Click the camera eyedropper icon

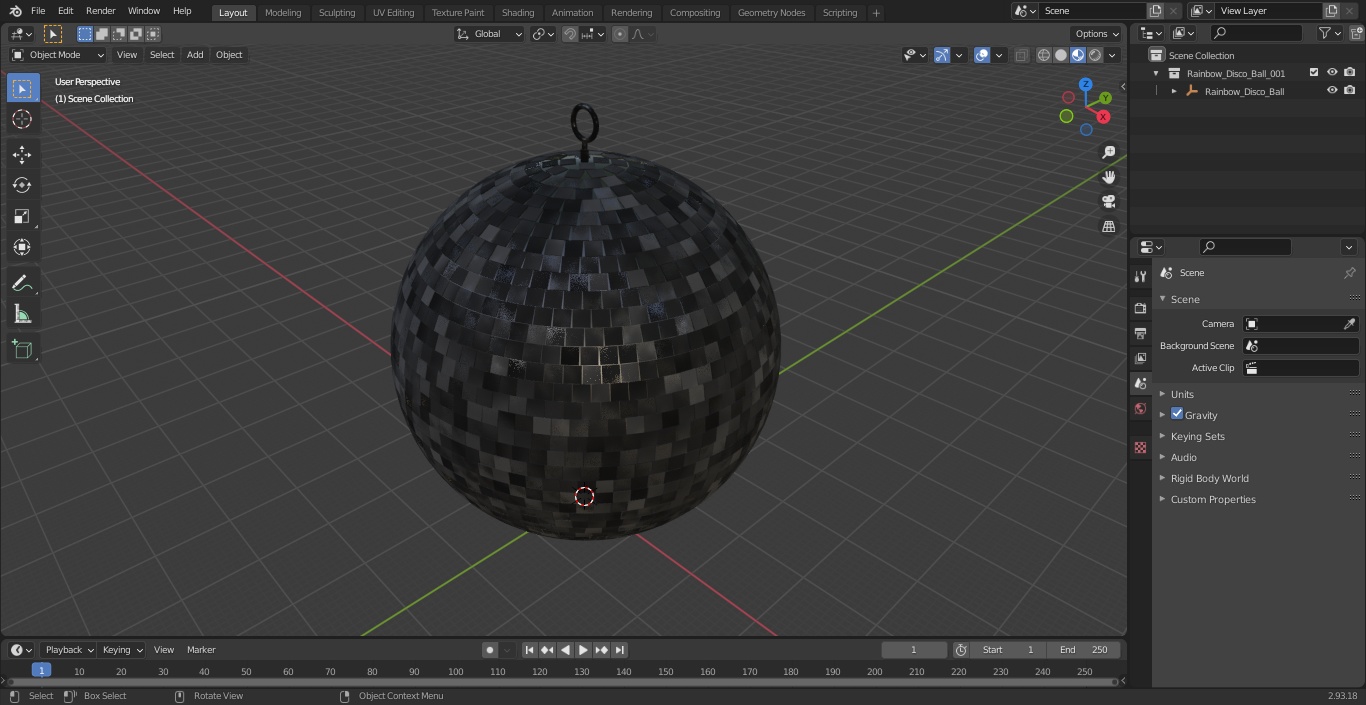pos(1349,324)
